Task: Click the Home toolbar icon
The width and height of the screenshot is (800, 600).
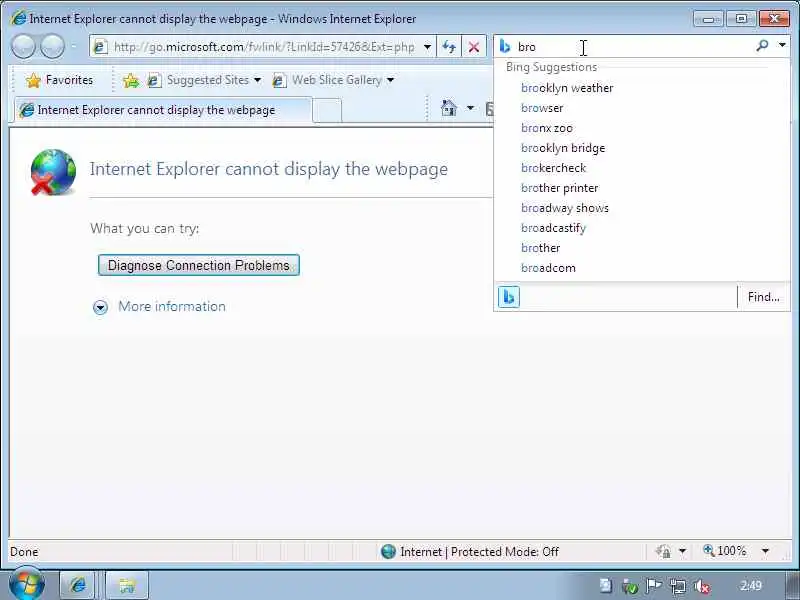Action: click(448, 108)
